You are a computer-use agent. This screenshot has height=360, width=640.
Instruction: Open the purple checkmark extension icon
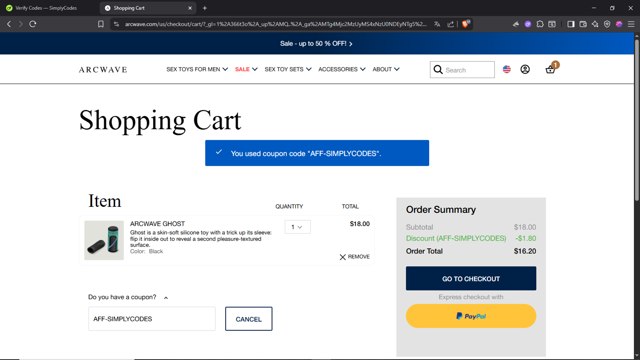[x=528, y=24]
